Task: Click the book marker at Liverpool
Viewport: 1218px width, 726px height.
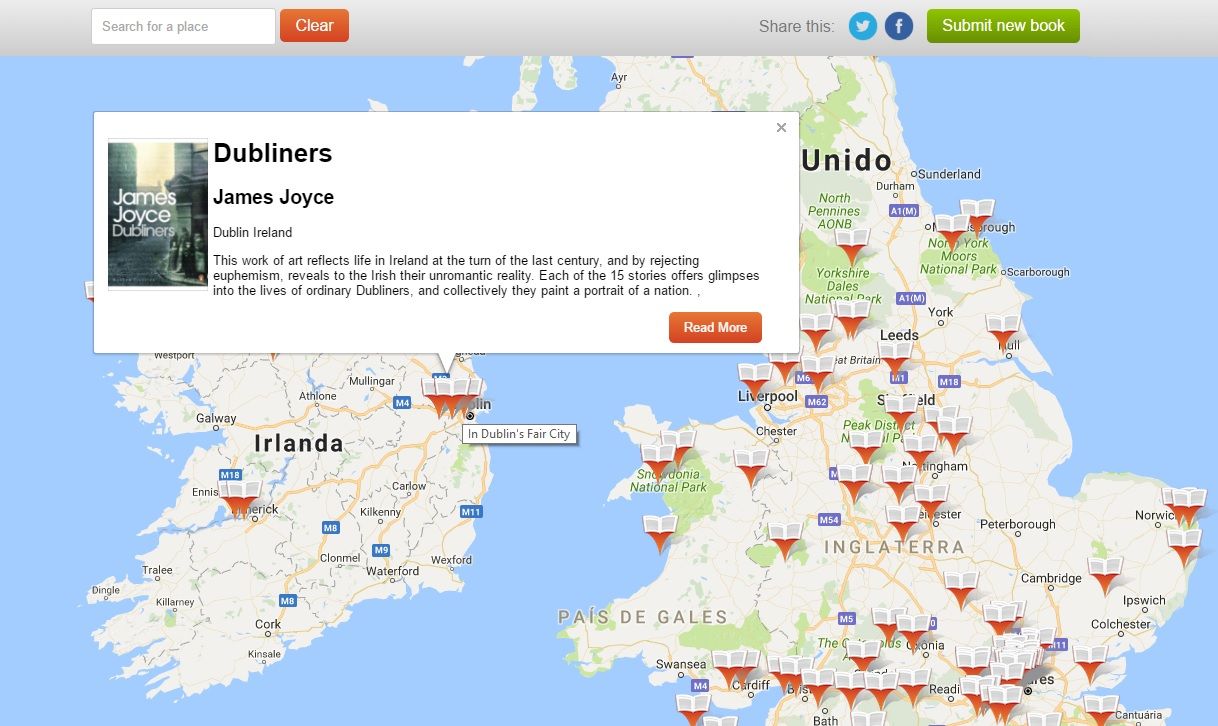Action: 755,382
